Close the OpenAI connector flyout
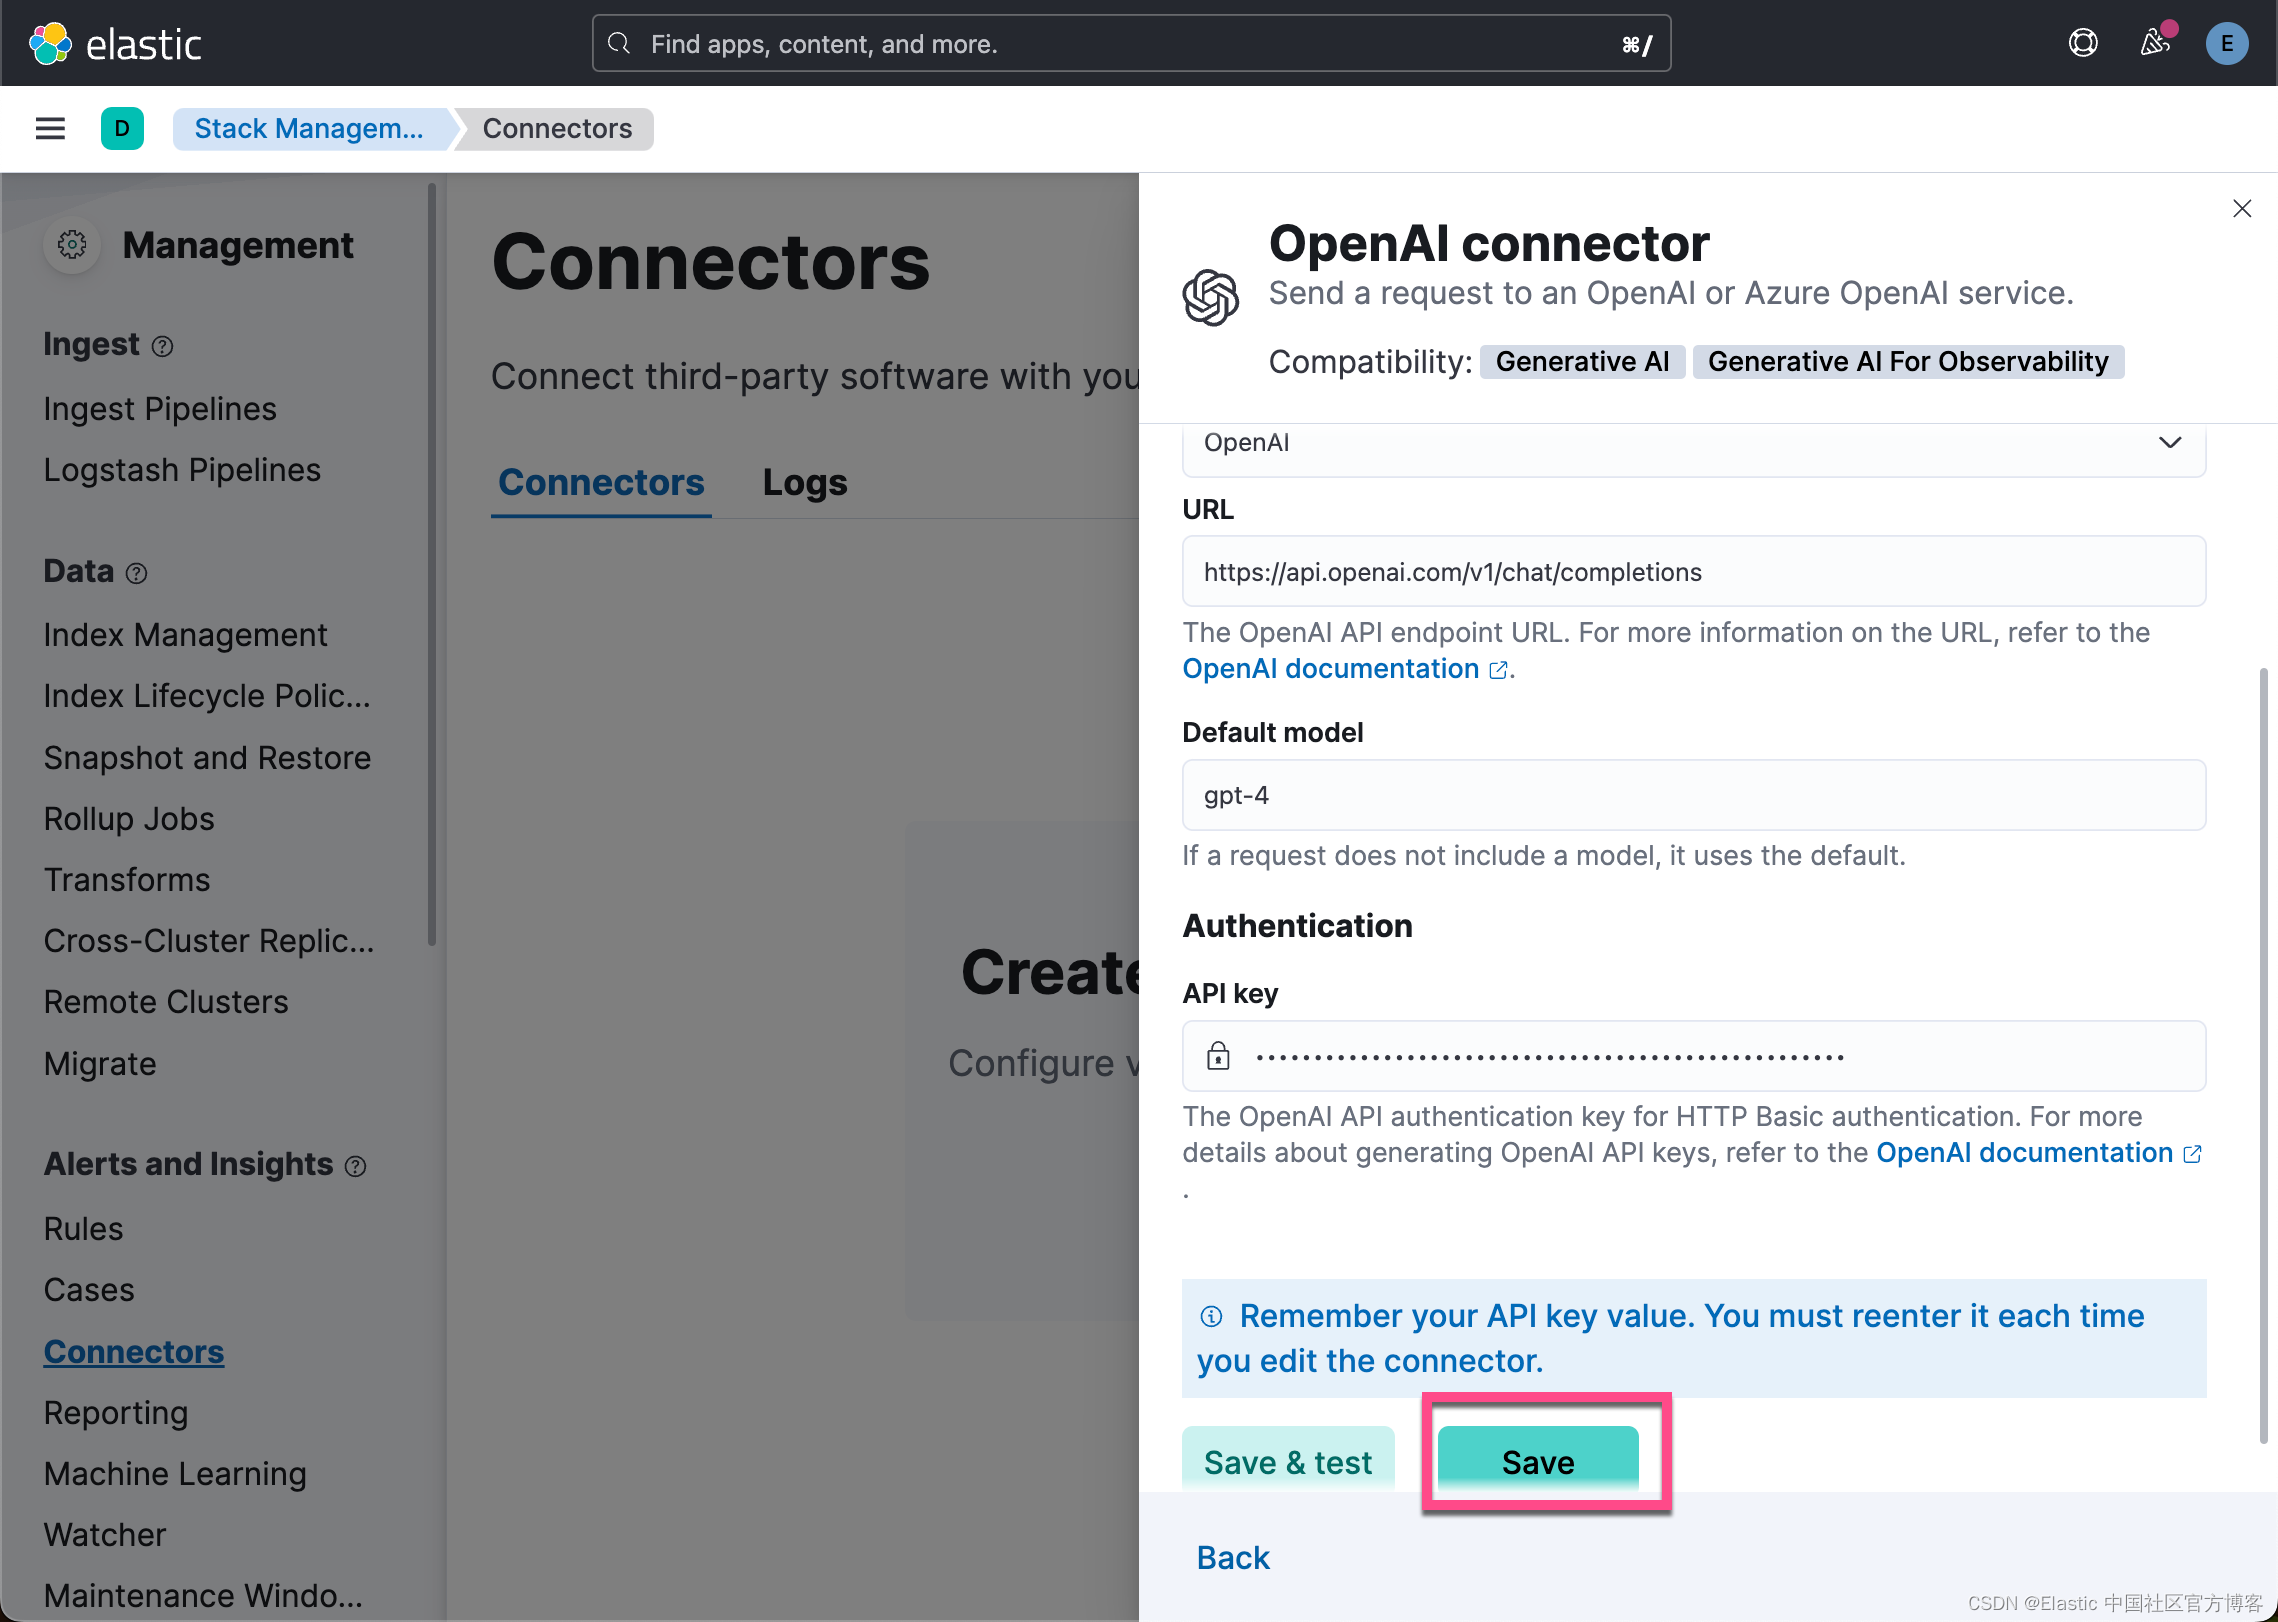Viewport: 2278px width, 1622px height. point(2242,208)
